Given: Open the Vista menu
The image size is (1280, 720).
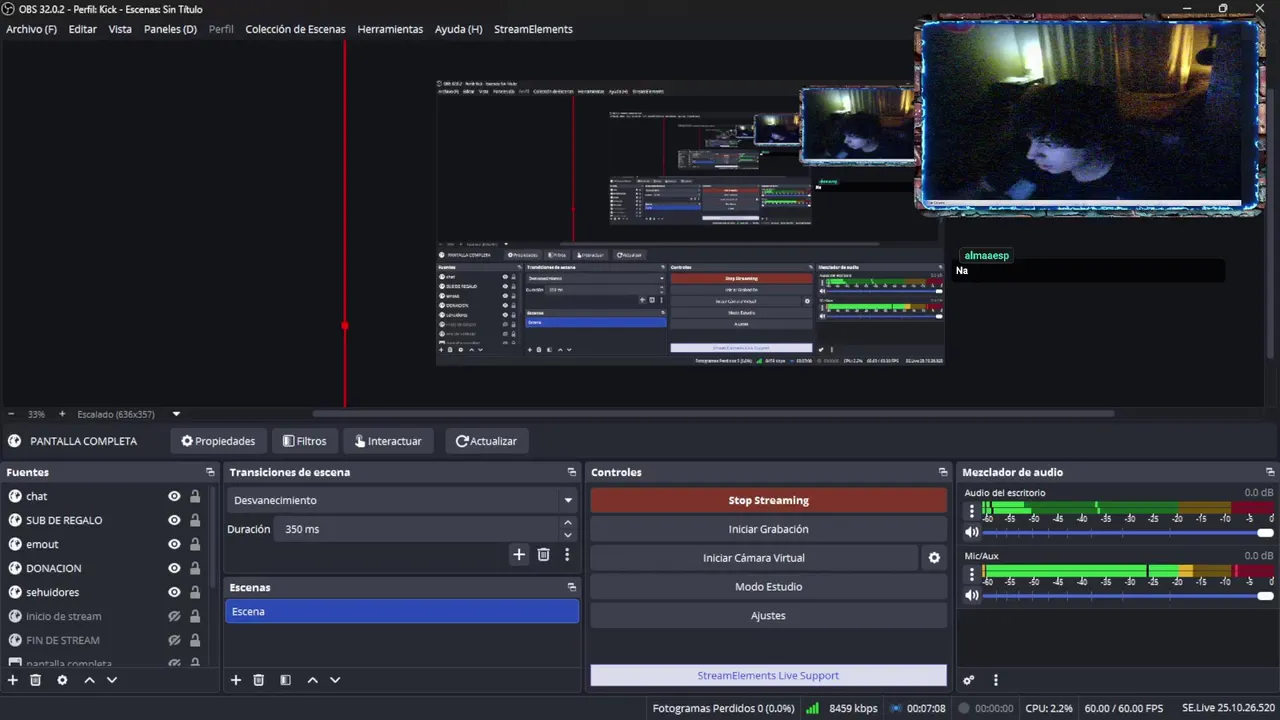Looking at the screenshot, I should [x=120, y=29].
